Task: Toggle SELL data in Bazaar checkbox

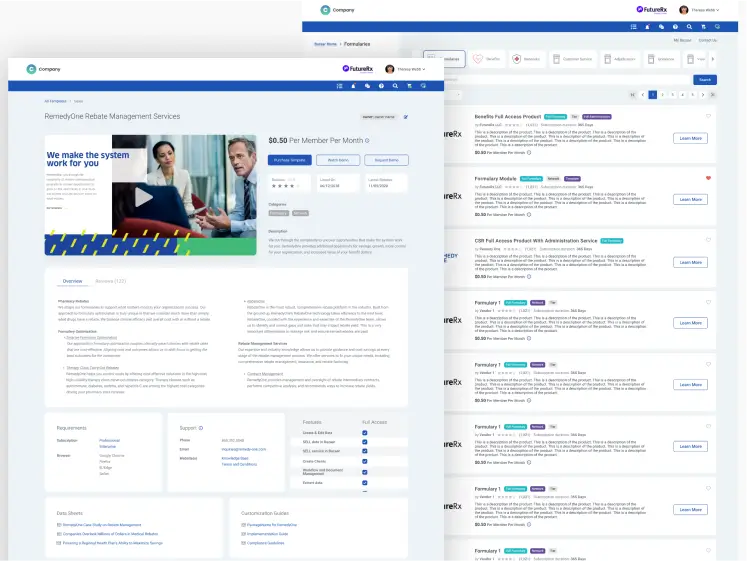Action: (x=364, y=442)
